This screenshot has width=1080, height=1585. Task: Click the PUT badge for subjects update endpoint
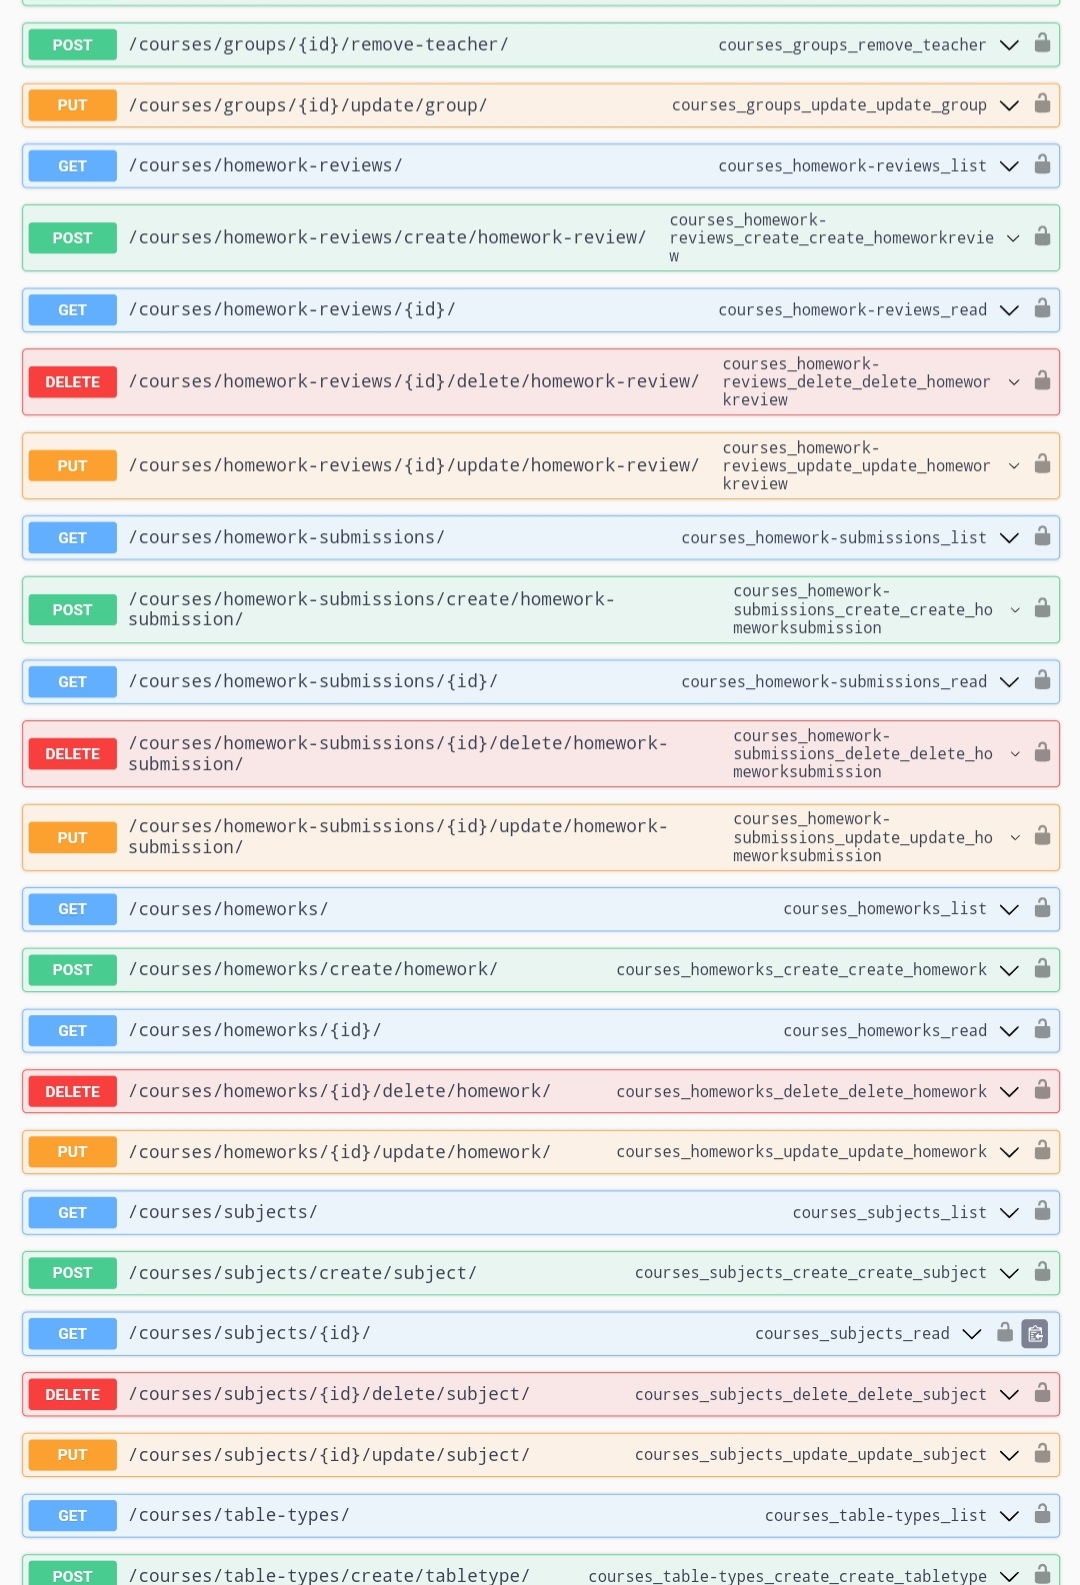coord(72,1455)
